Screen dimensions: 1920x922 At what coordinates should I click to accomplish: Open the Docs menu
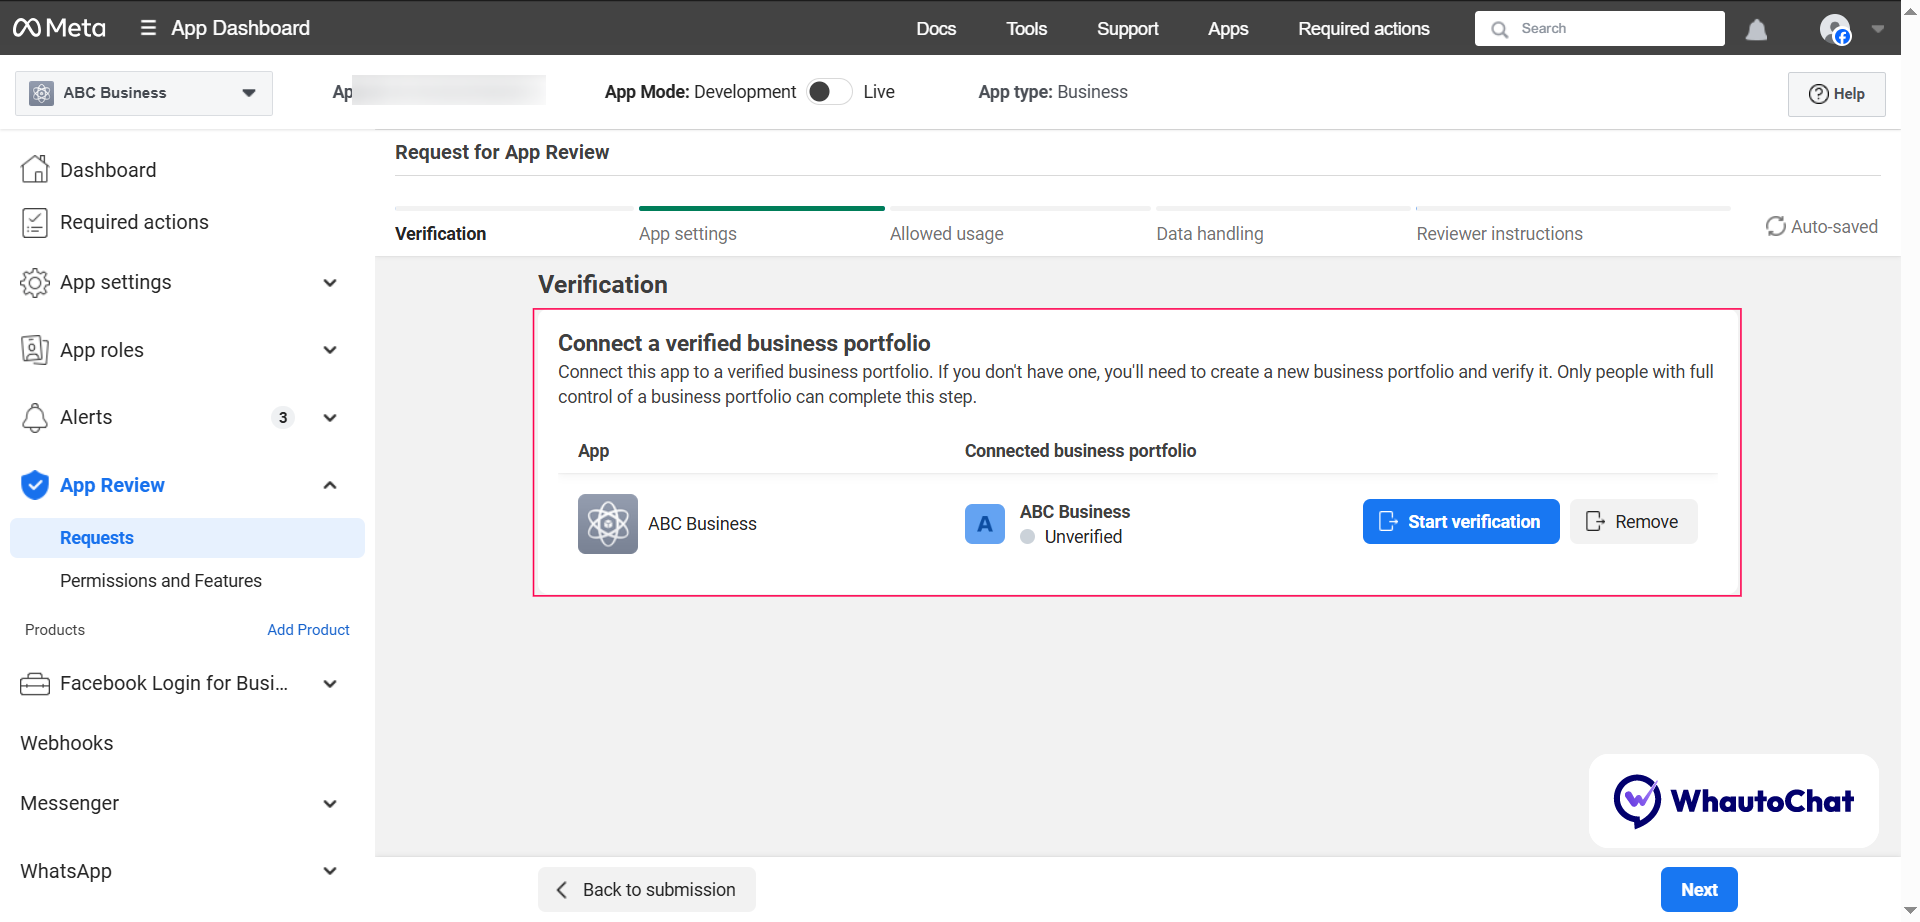[936, 29]
